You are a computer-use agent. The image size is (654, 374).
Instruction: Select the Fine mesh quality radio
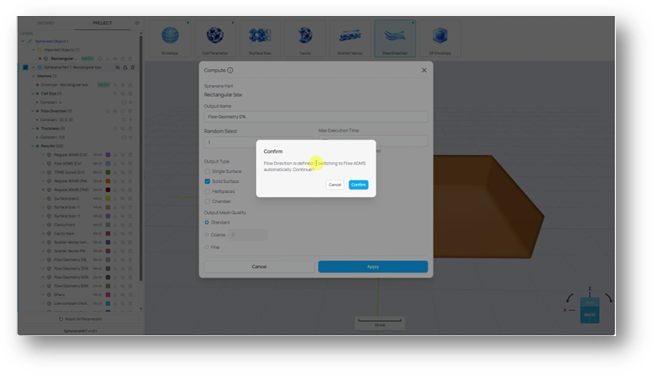pos(206,247)
